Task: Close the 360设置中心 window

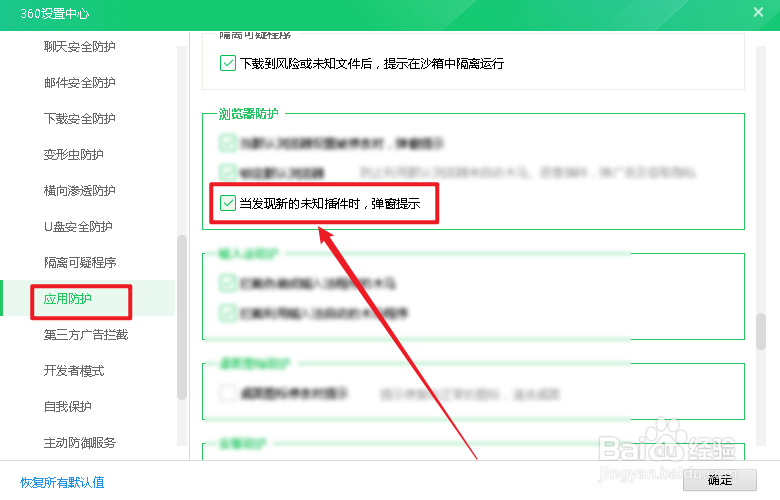Action: (758, 12)
